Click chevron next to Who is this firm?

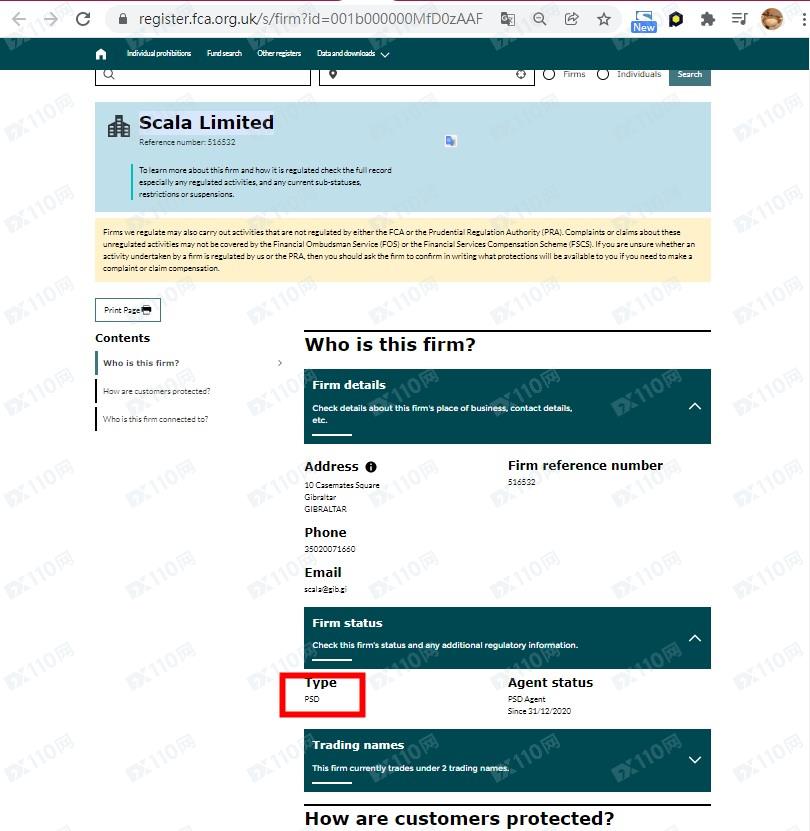click(280, 363)
